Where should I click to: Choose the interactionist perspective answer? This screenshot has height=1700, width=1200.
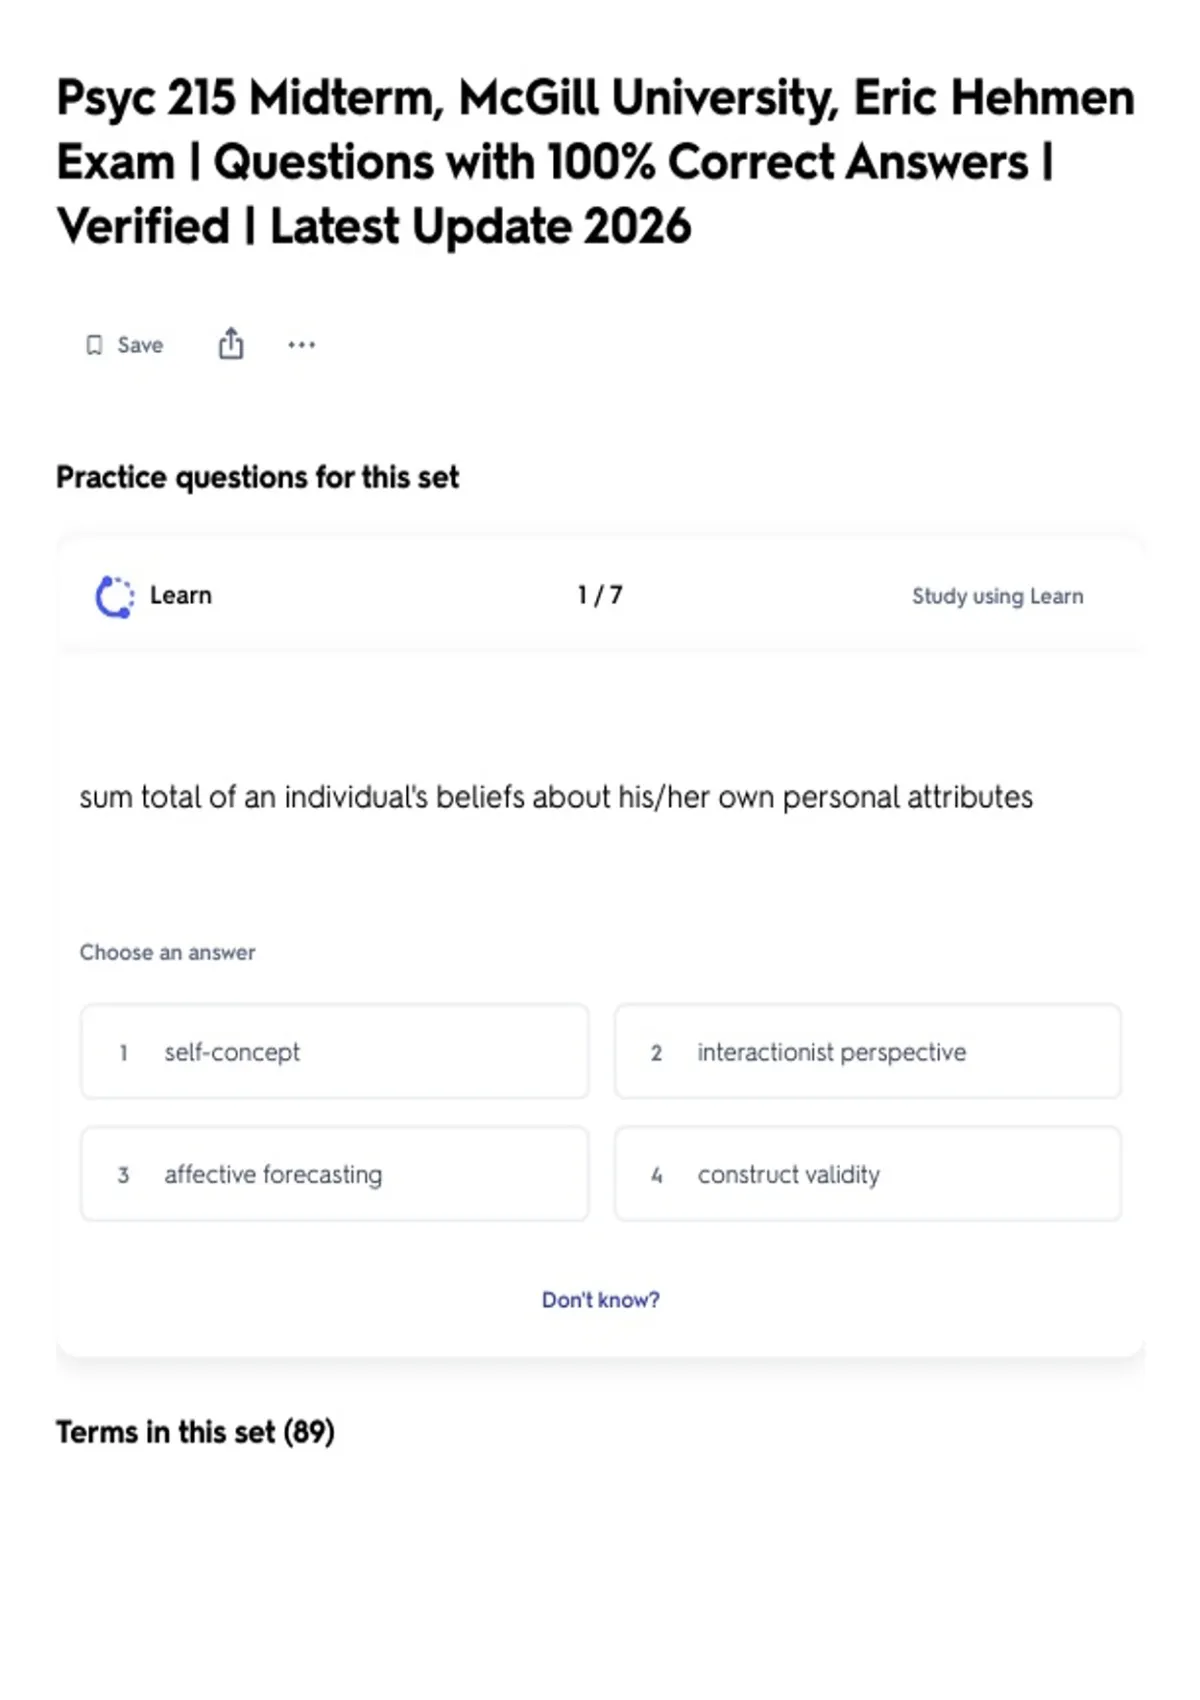click(x=868, y=1051)
